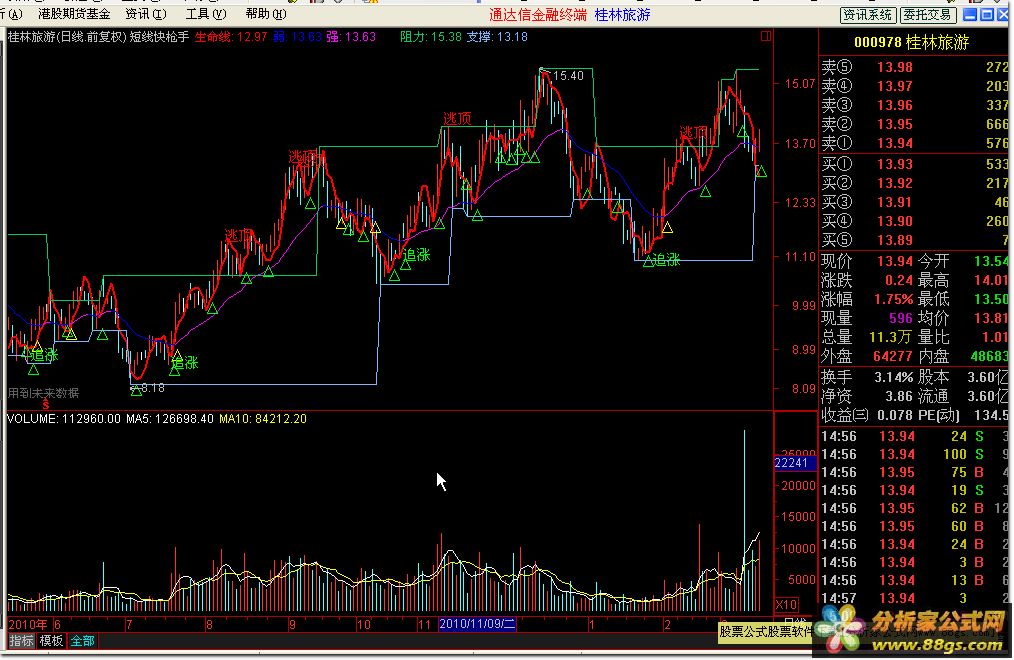Viewport: 1014px width, 660px height.
Task: Click the 11.10 price axis label
Action: tap(800, 257)
